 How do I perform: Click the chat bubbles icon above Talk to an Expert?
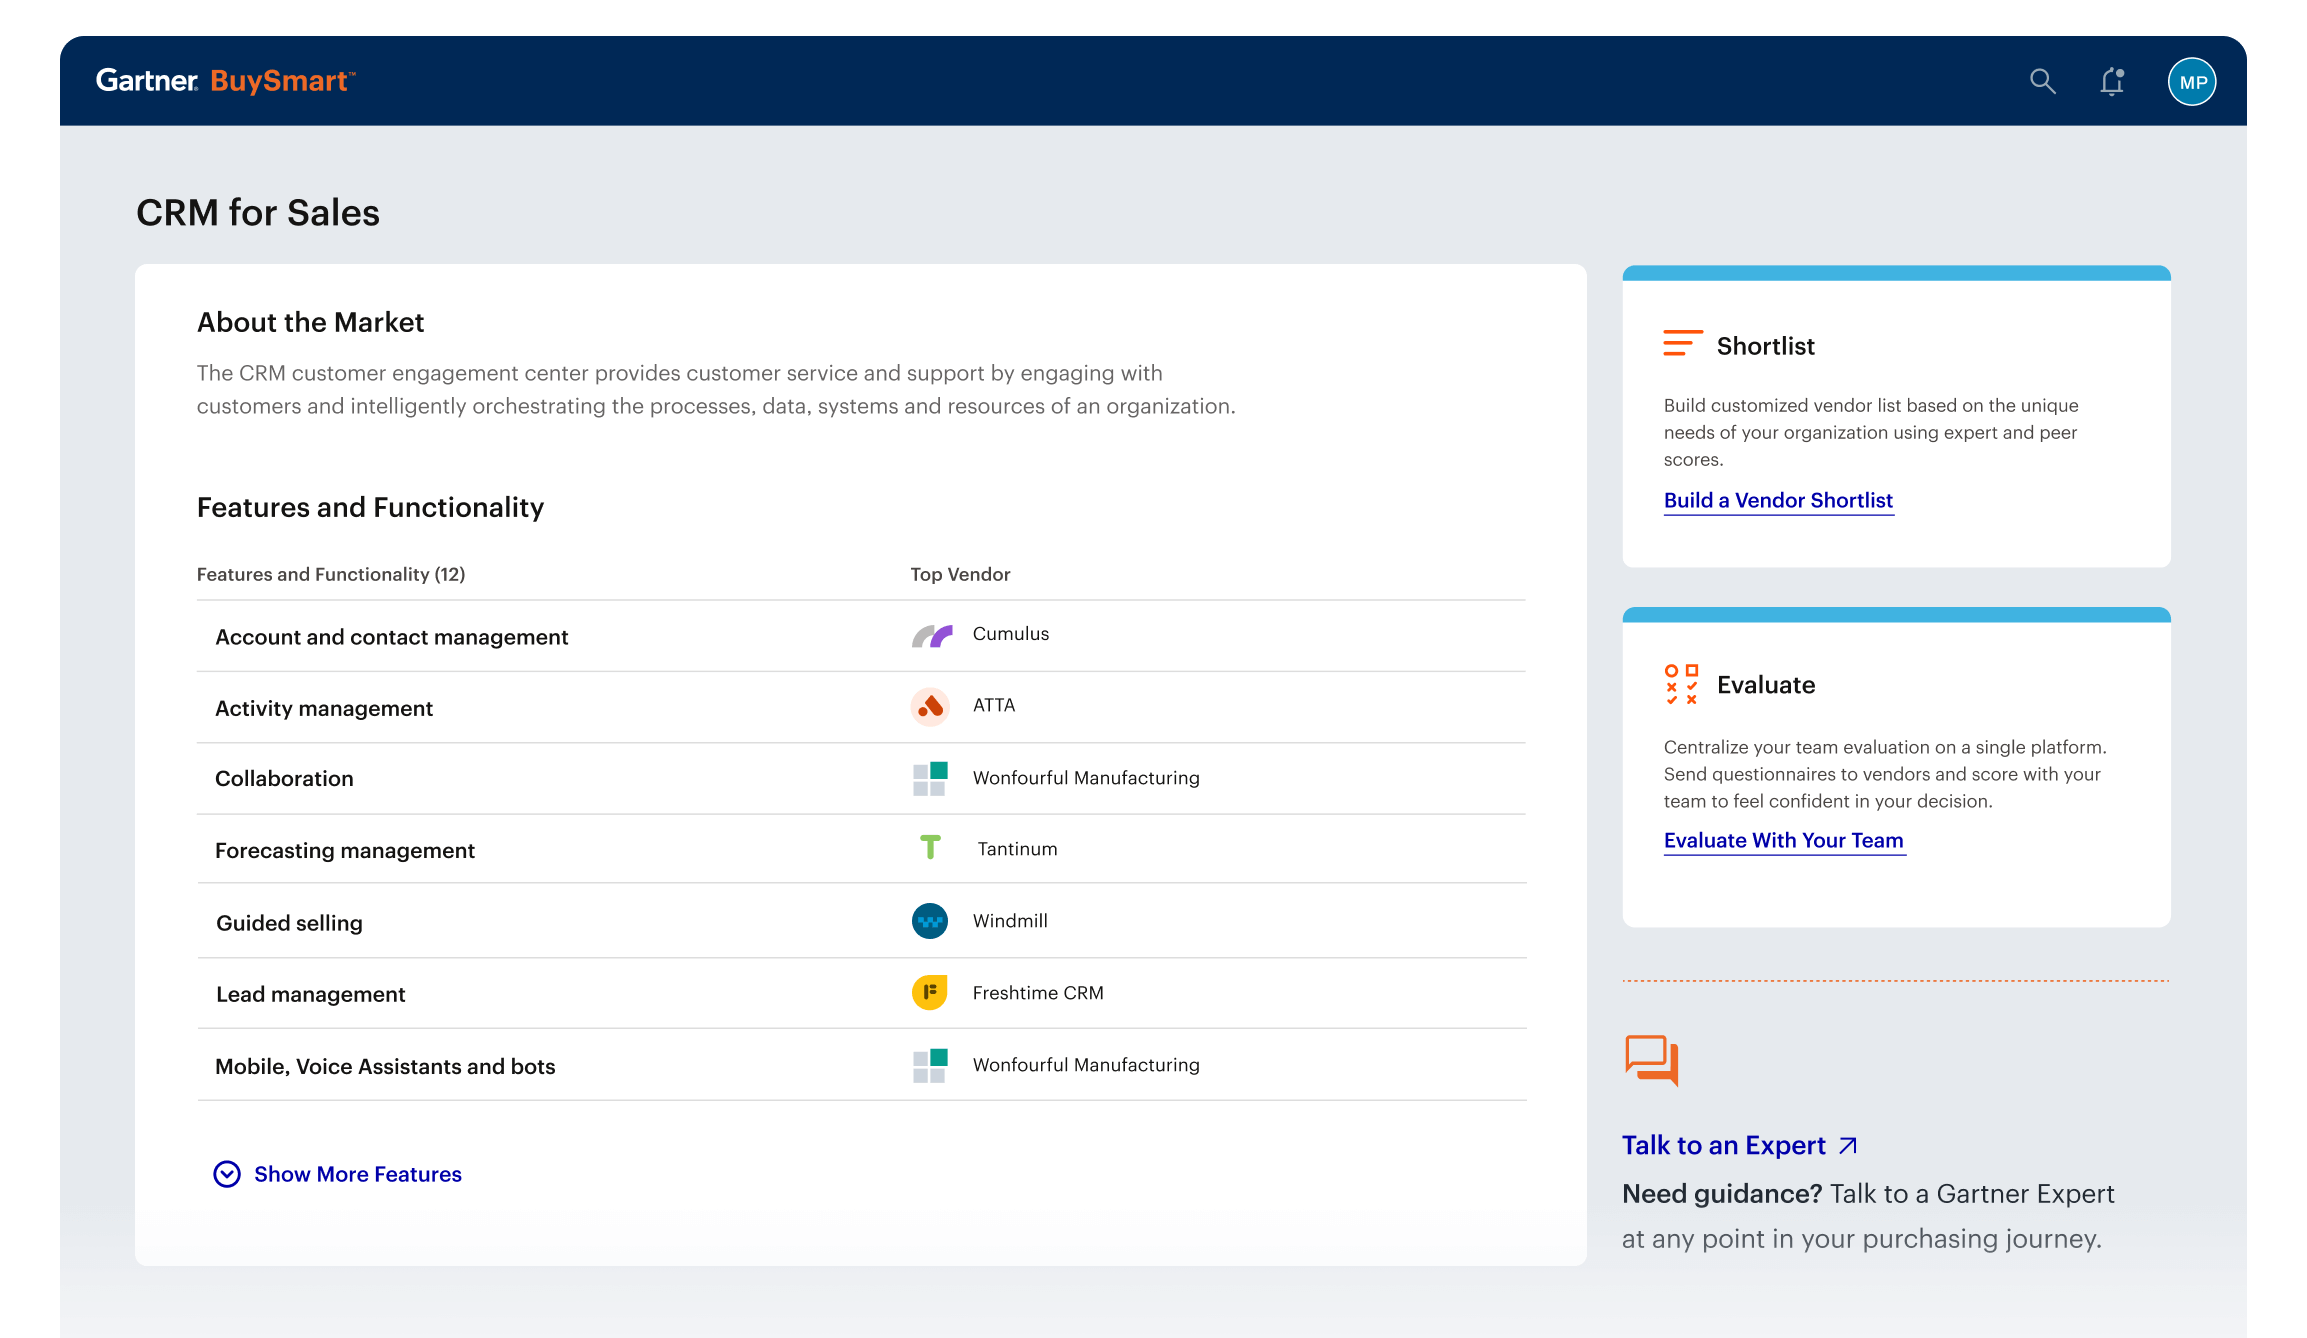click(x=1650, y=1061)
